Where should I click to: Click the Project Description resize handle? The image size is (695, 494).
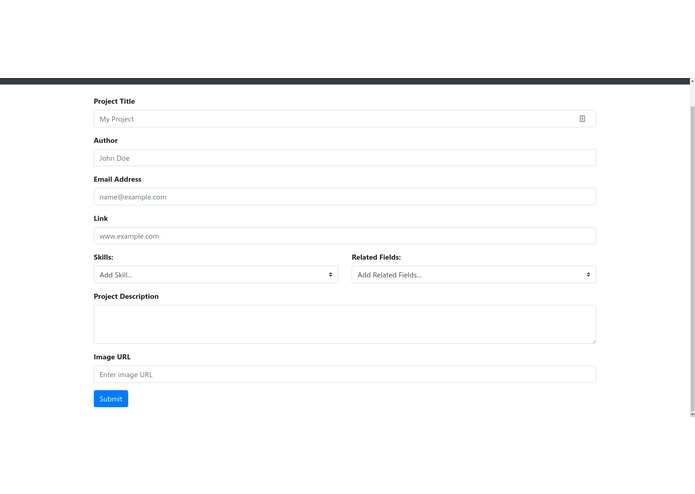point(593,341)
